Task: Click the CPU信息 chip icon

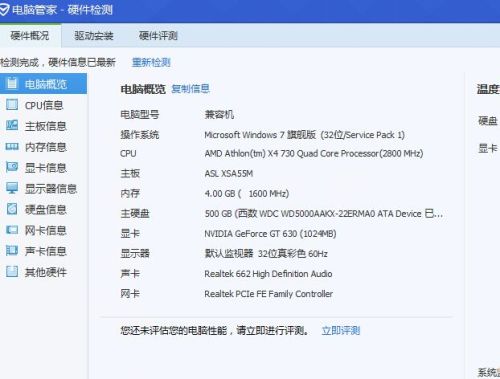Action: (12, 105)
